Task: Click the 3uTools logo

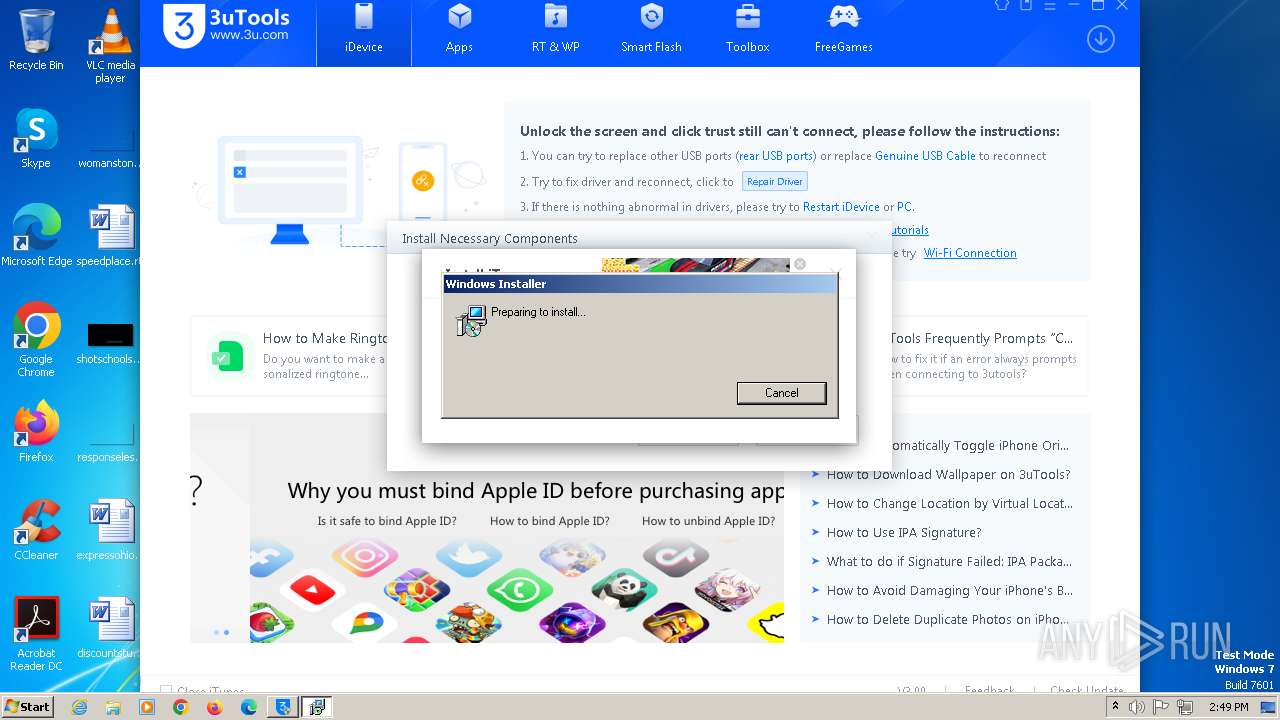Action: 227,25
